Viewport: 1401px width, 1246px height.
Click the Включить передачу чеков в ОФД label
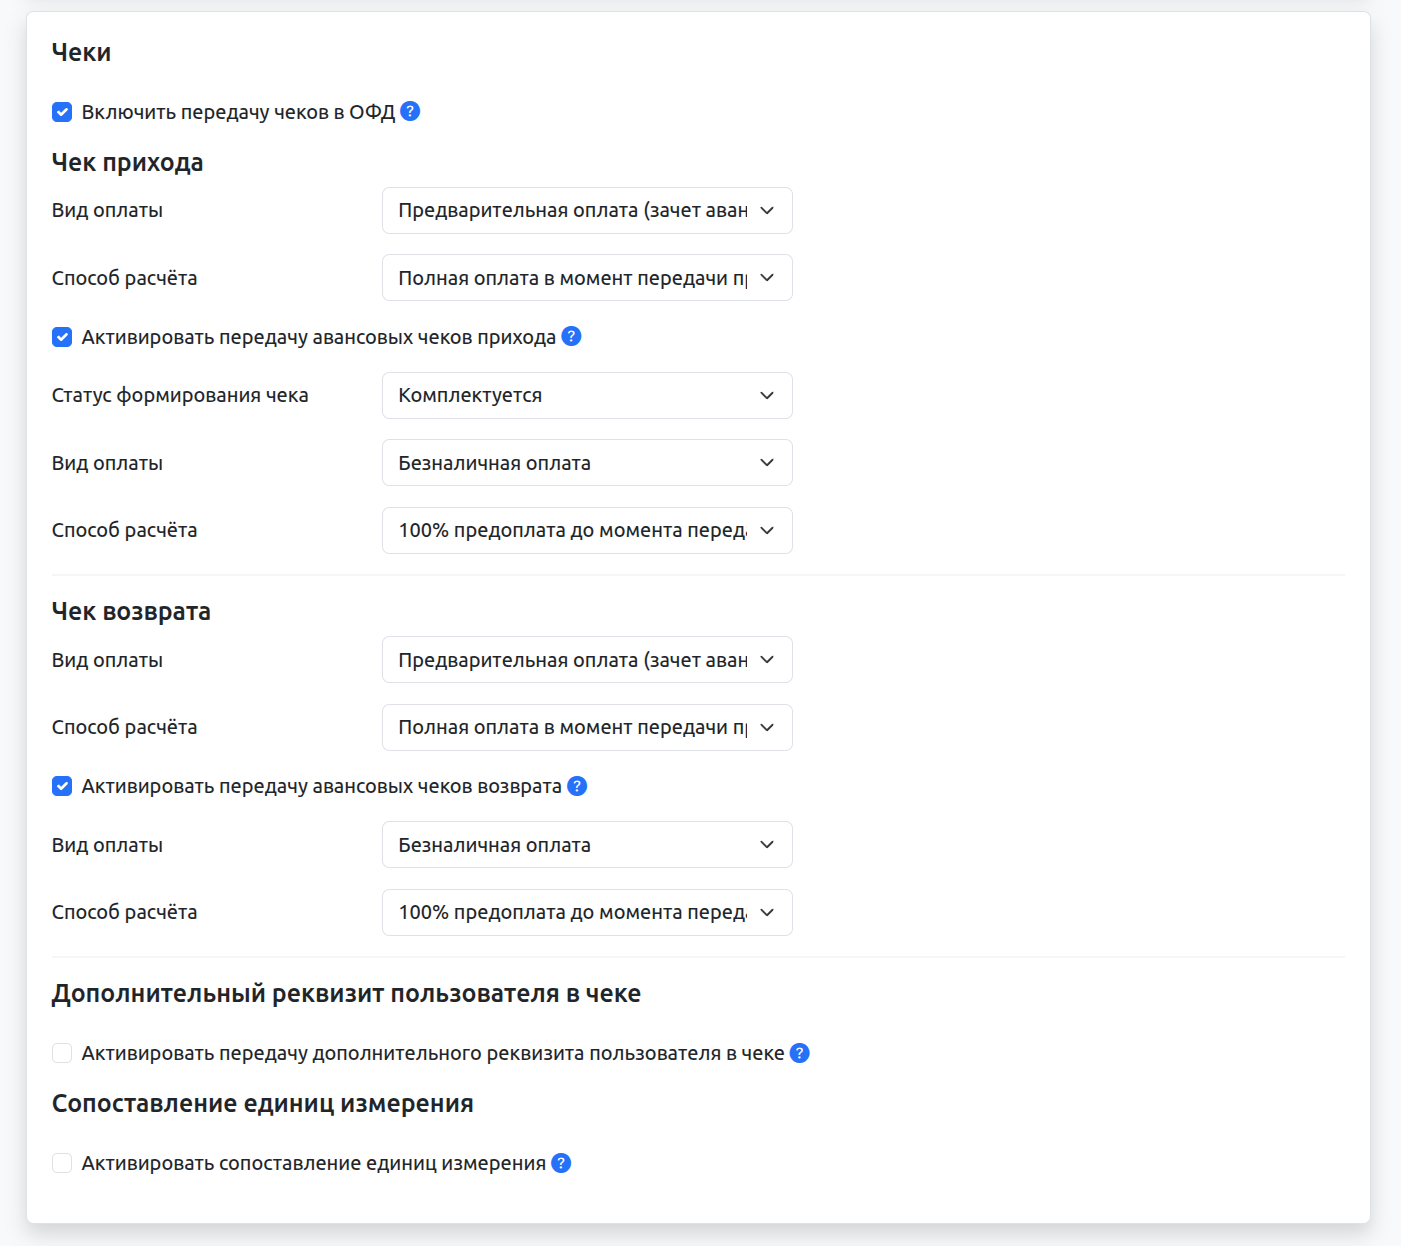238,112
